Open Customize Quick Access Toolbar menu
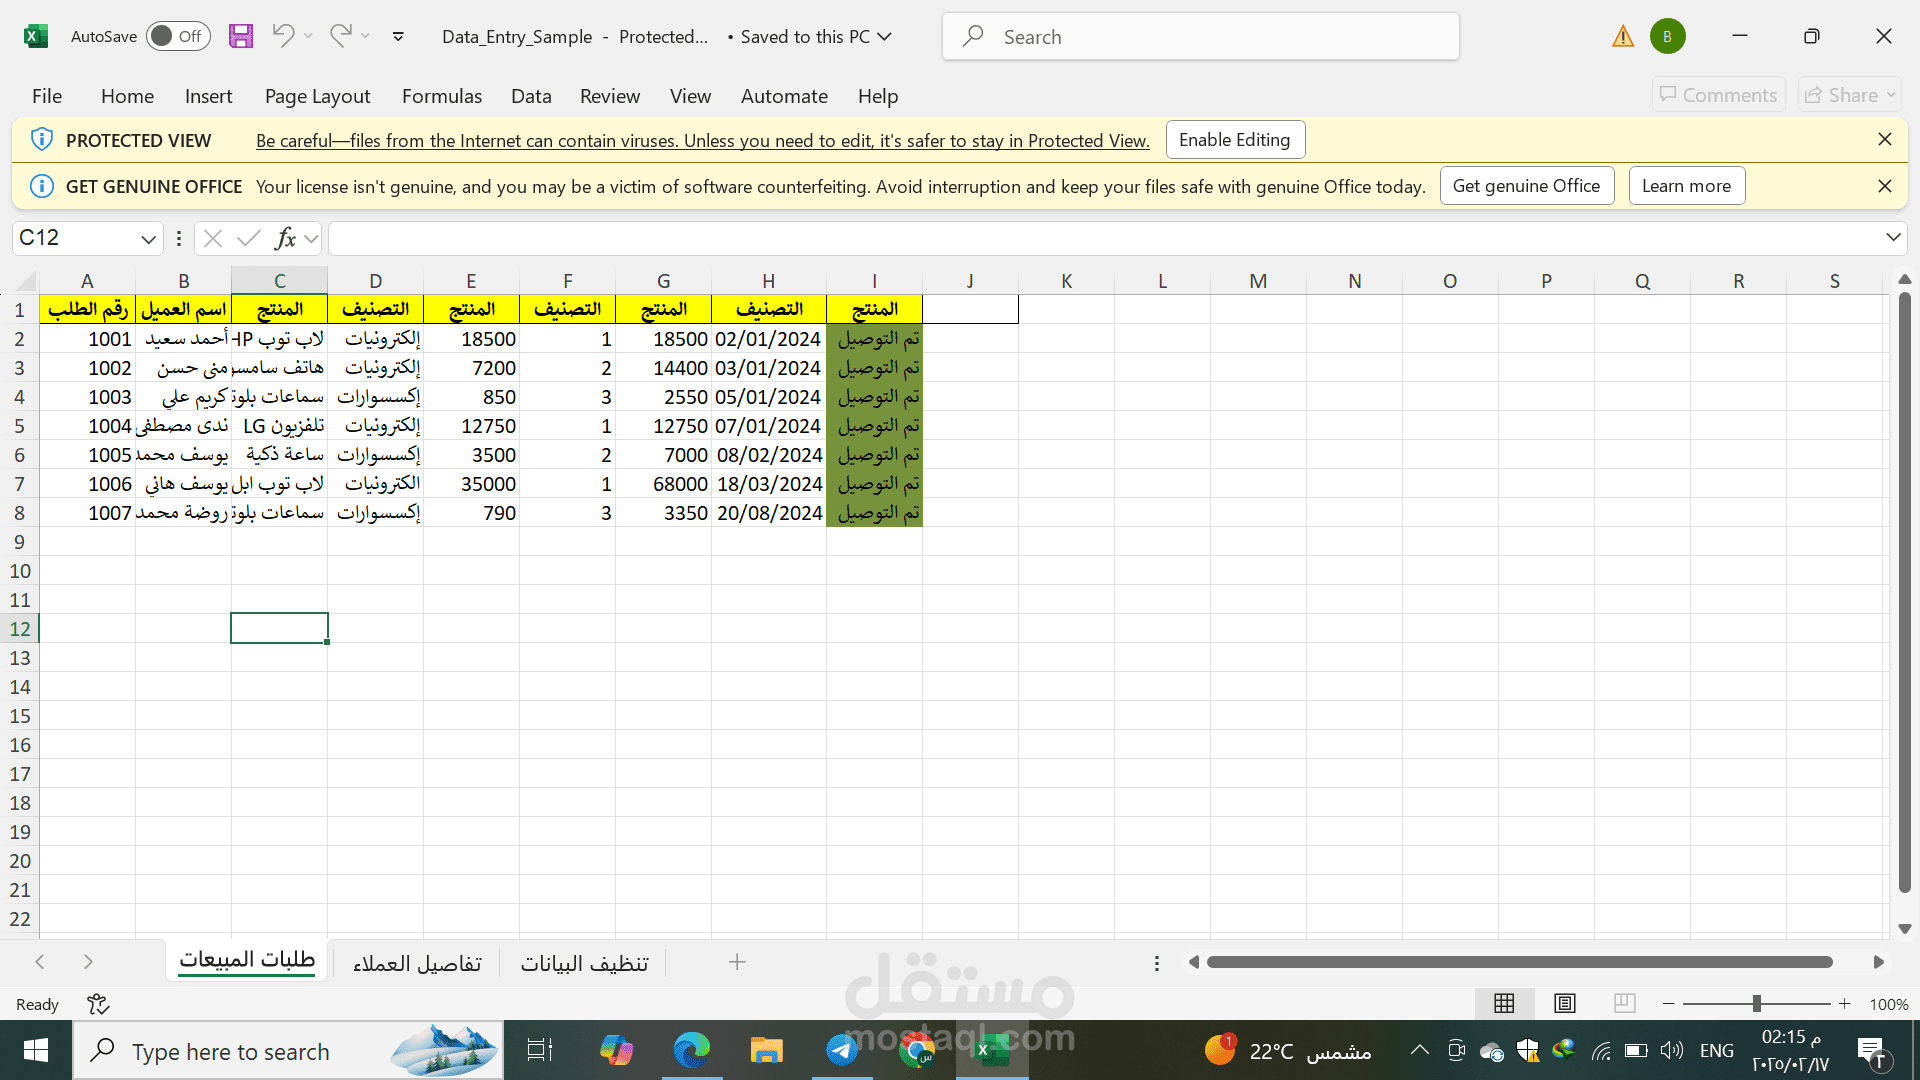Image resolution: width=1920 pixels, height=1080 pixels. tap(398, 37)
